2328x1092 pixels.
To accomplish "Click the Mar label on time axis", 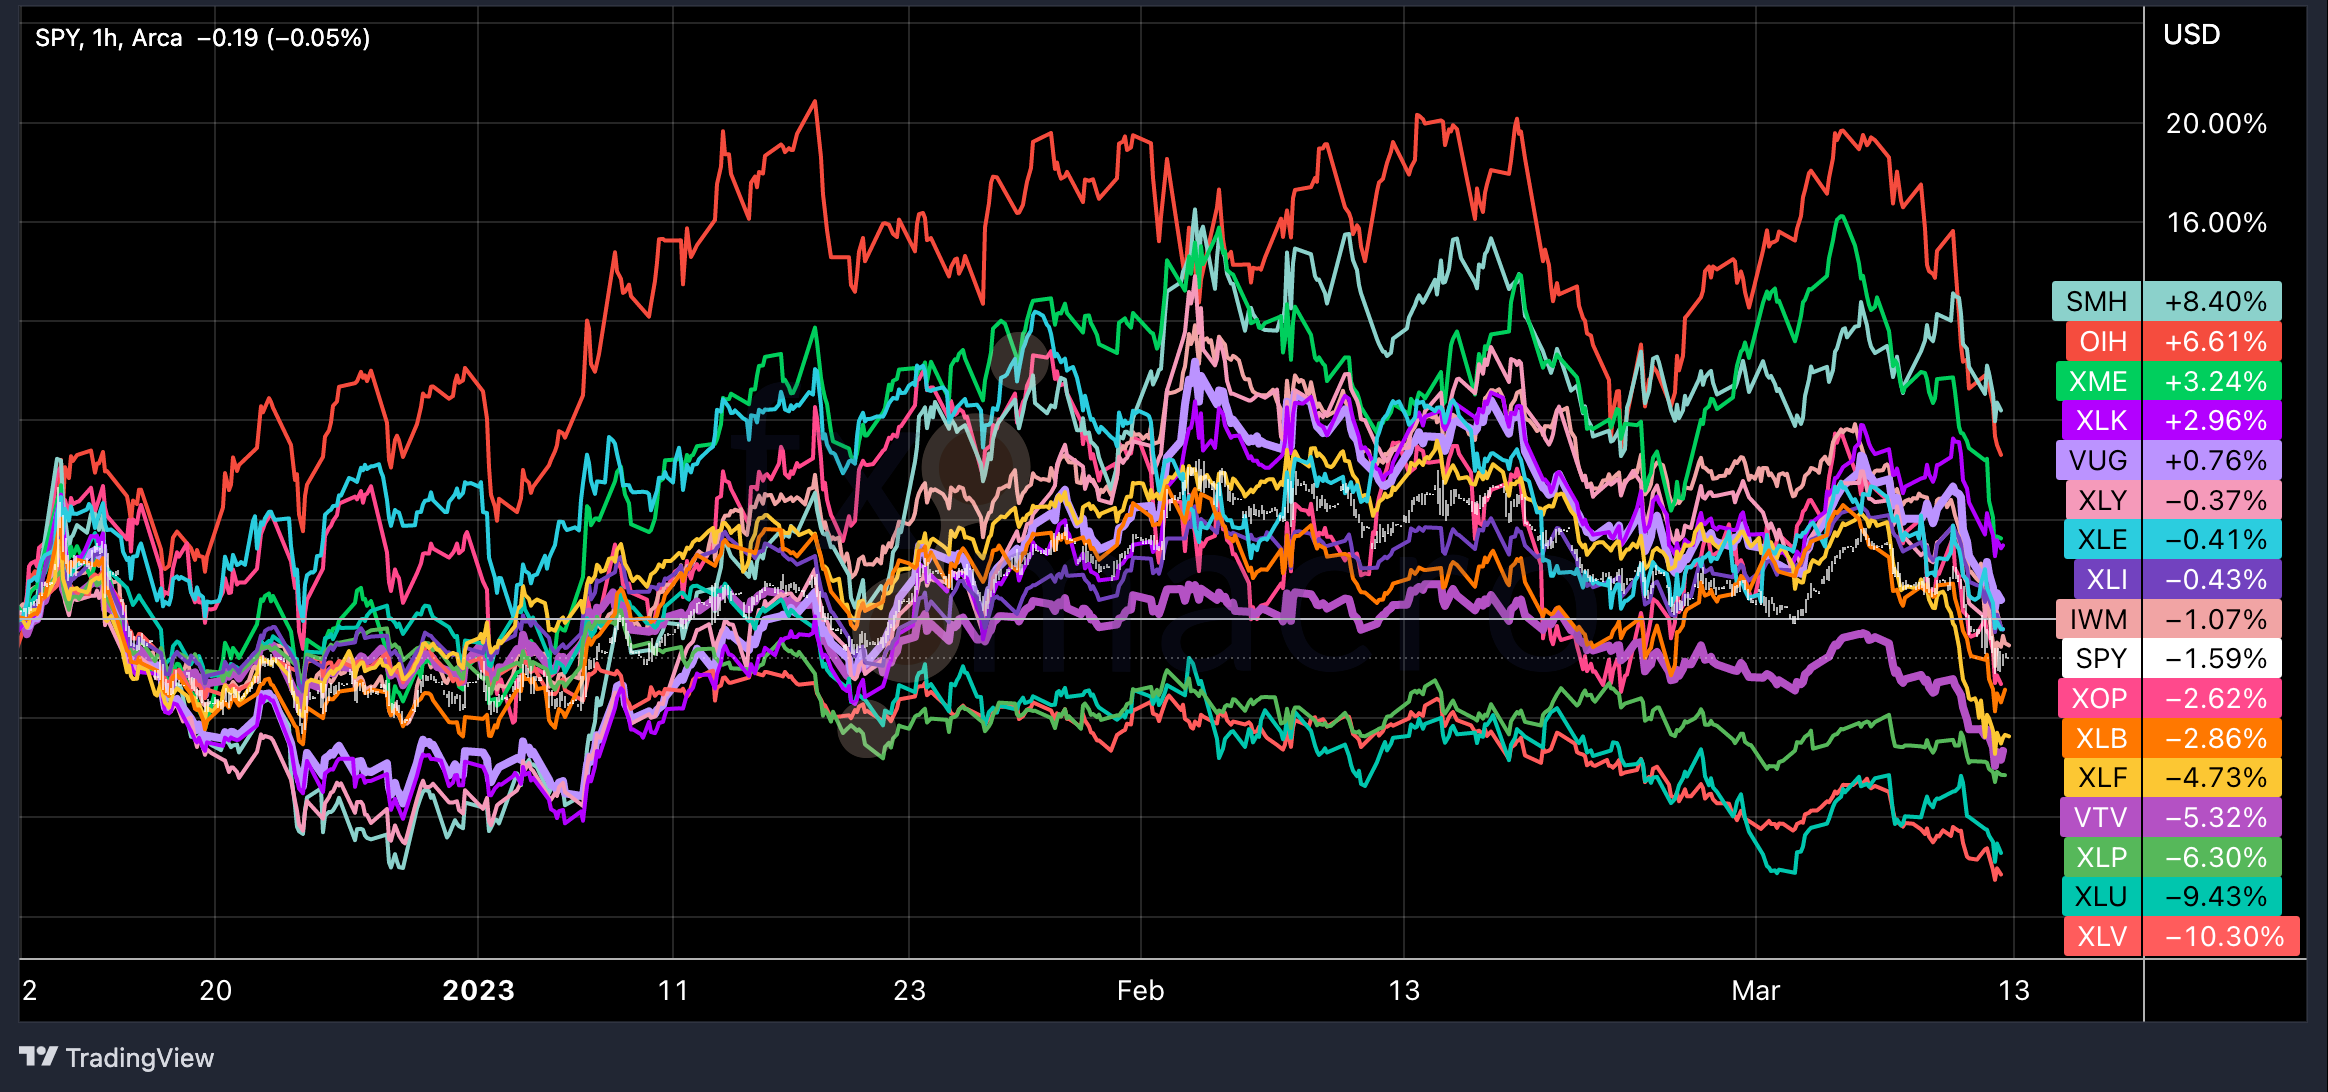I will [1755, 990].
